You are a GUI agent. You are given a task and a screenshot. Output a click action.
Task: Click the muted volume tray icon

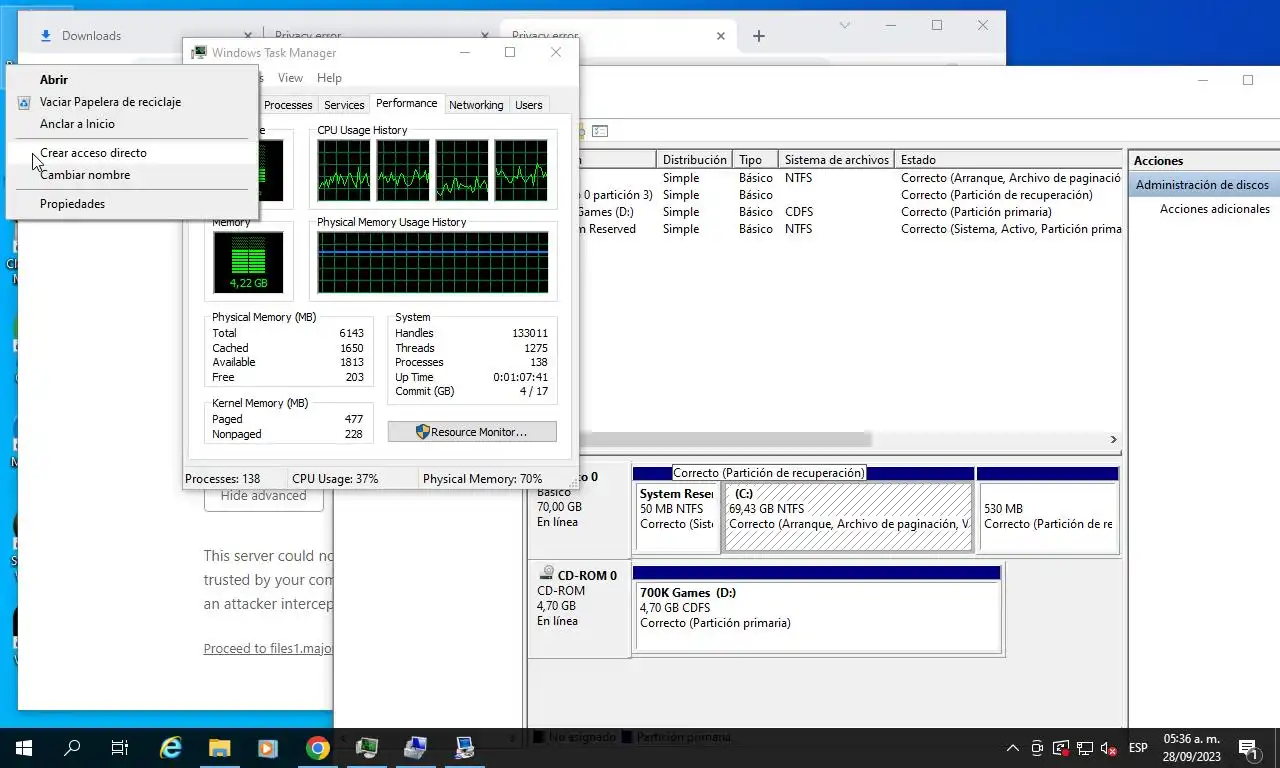[x=1108, y=748]
